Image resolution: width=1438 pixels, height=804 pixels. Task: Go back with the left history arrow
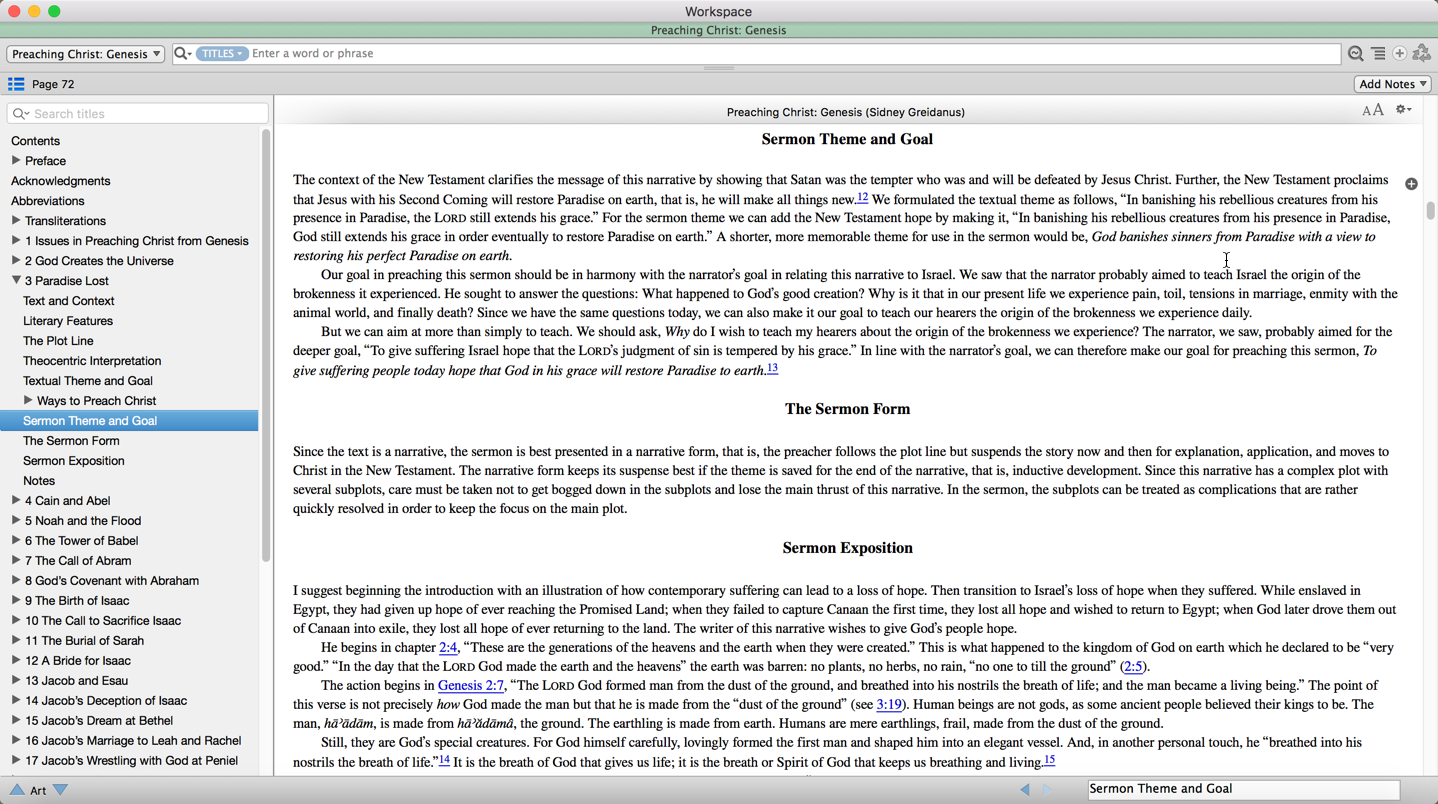pos(1025,790)
